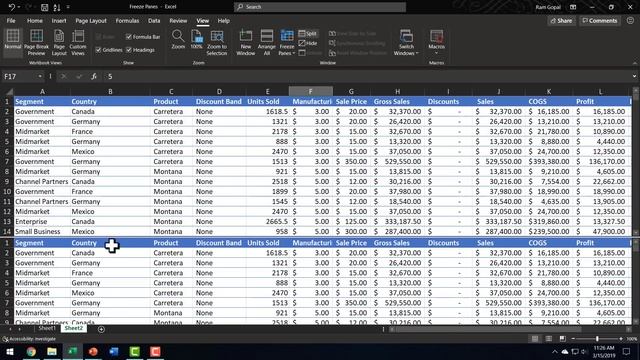Click the feedback smiley icon
This screenshot has width=640, height=360.
pyautogui.click(x=630, y=20)
